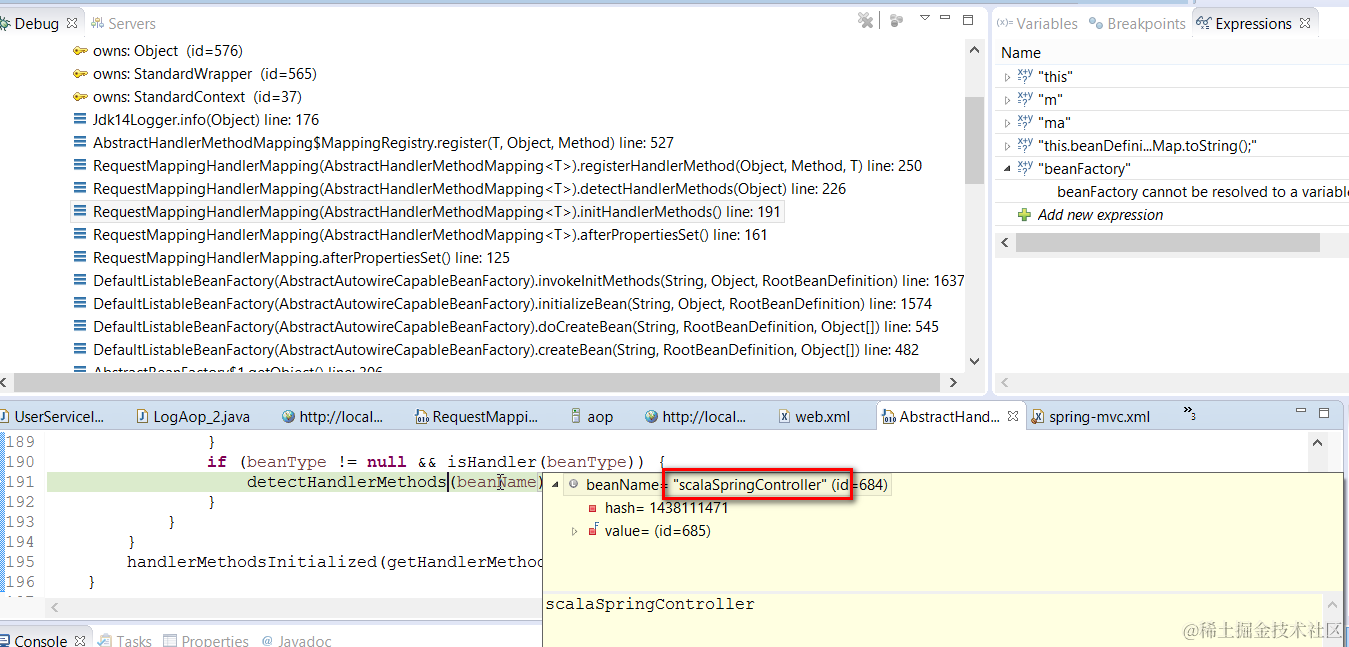This screenshot has height=647, width=1349.
Task: Open the Tasks tab
Action: 125,640
